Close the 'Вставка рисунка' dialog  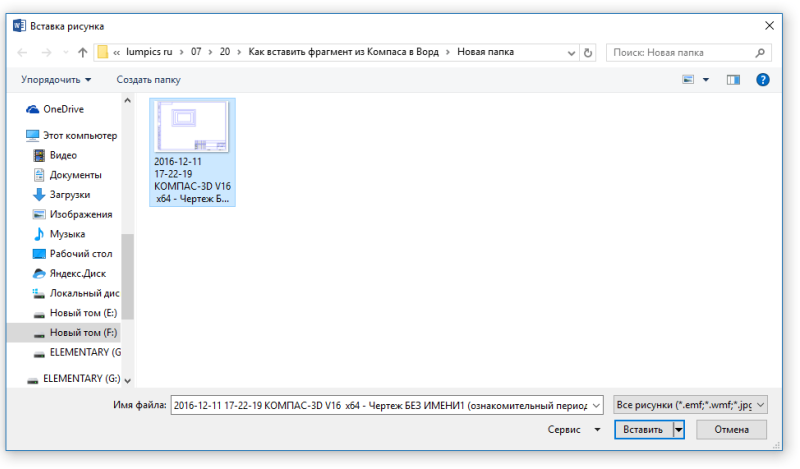point(769,26)
